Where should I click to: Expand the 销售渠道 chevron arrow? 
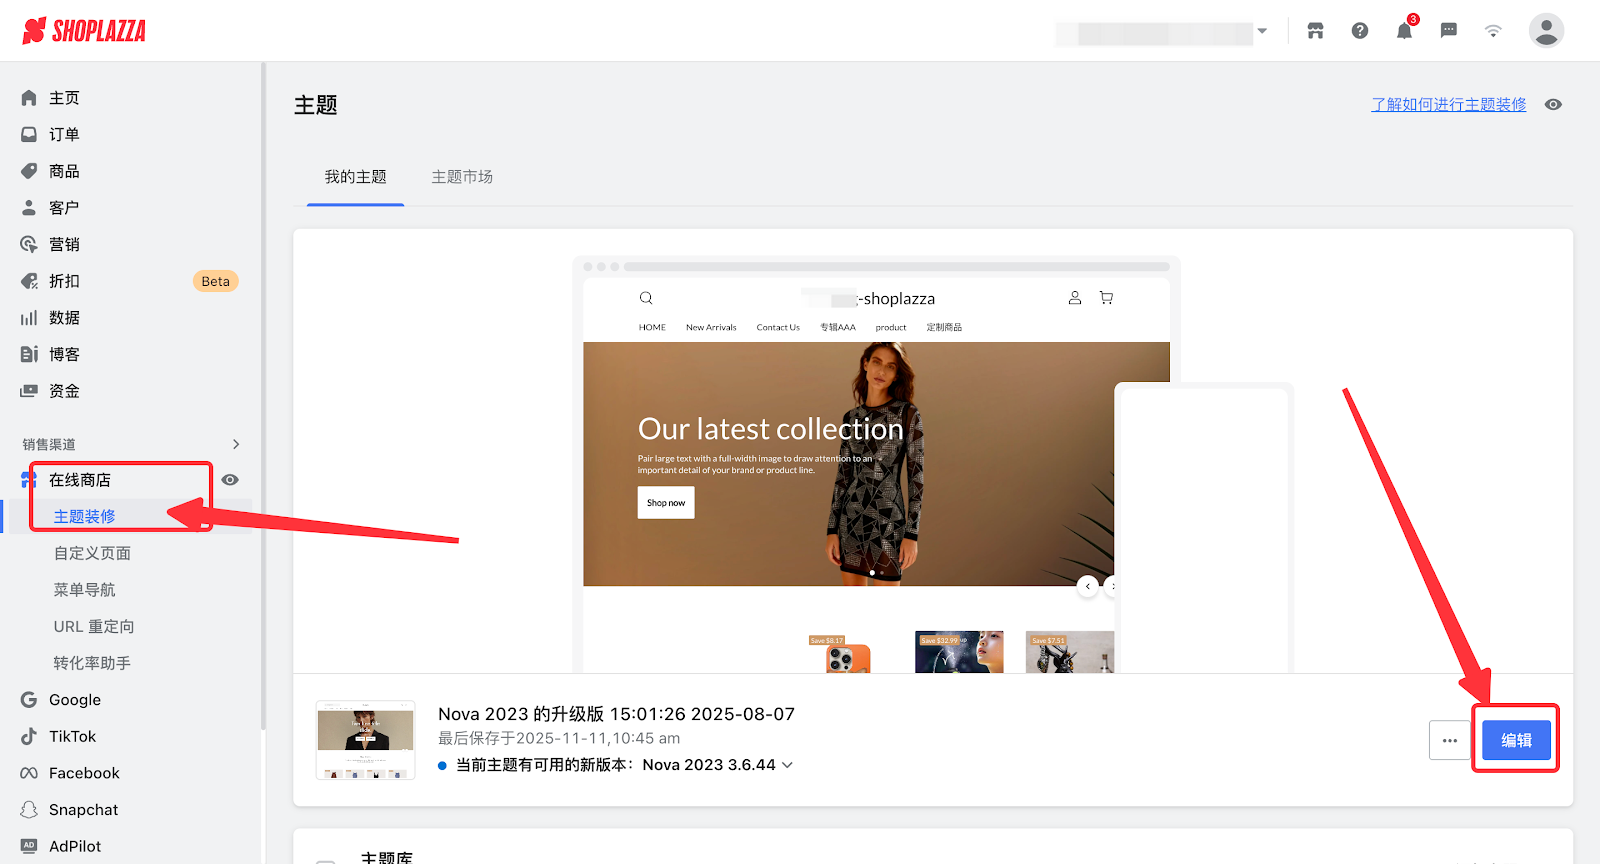pyautogui.click(x=236, y=444)
